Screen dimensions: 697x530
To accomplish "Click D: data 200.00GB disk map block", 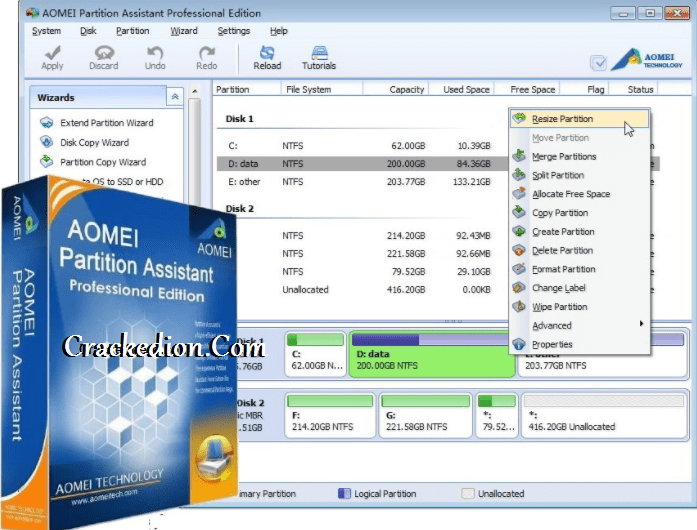I will click(x=431, y=354).
